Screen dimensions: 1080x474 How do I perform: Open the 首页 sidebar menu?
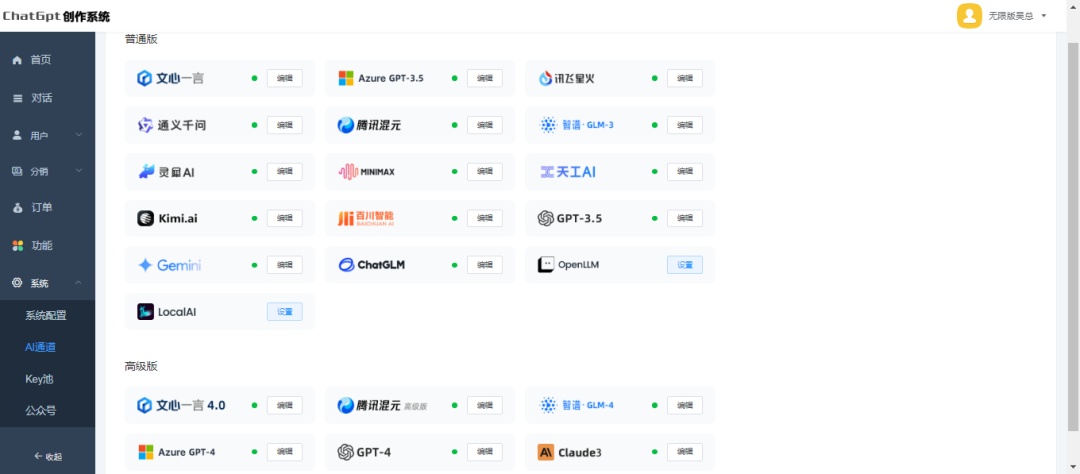pyautogui.click(x=48, y=60)
